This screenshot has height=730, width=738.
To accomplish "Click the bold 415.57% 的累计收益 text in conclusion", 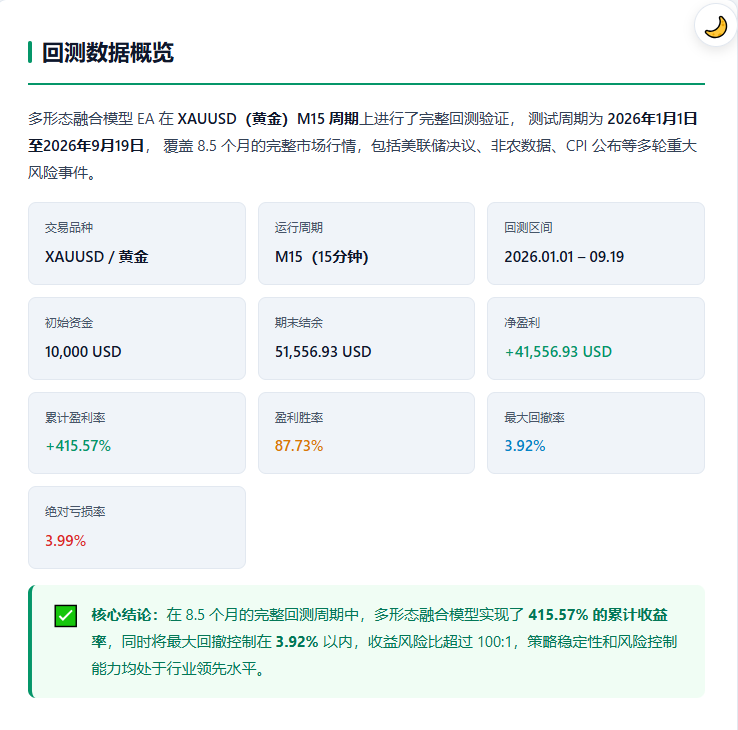I will pyautogui.click(x=598, y=615).
